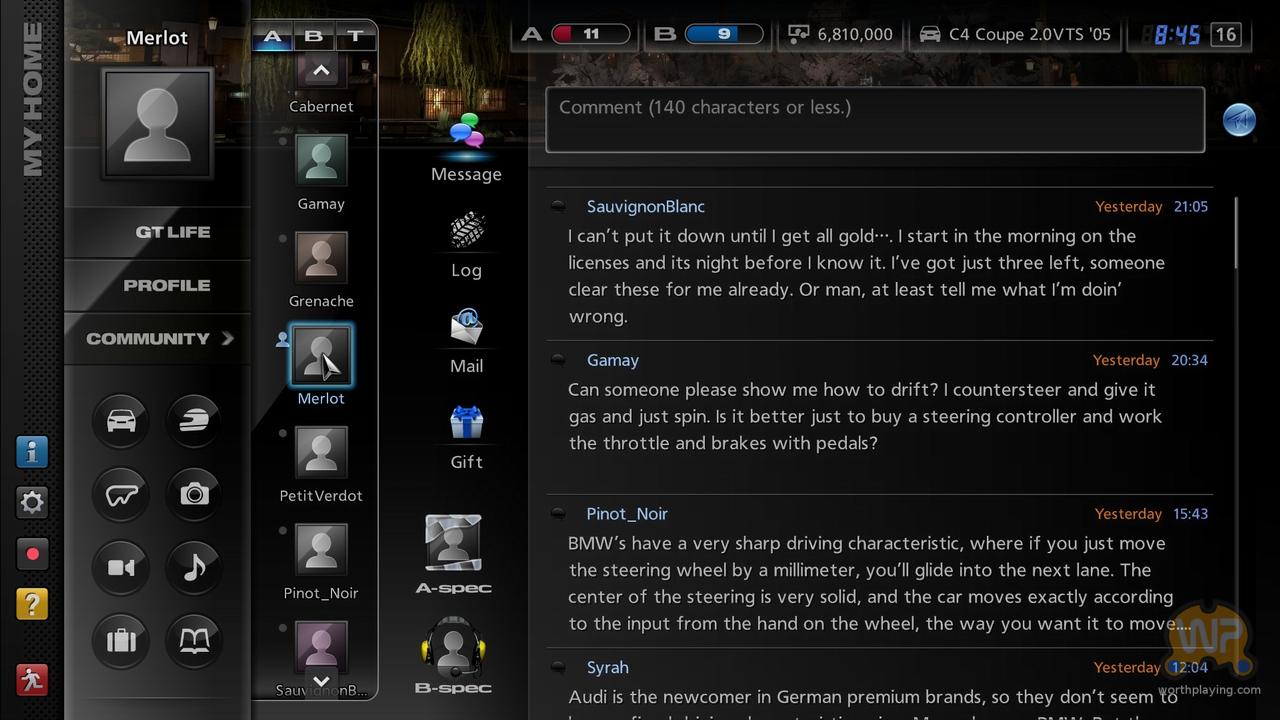Click the blue send comment button

pos(1239,120)
